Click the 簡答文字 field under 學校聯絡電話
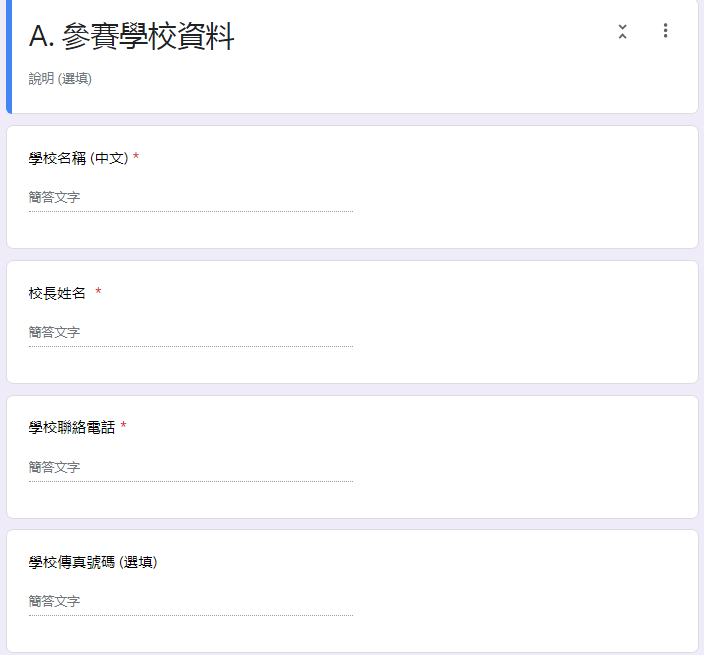 pos(191,467)
